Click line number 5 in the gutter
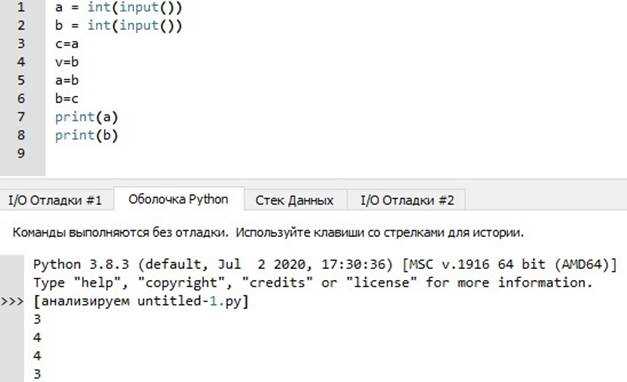The height and width of the screenshot is (382, 627). click(21, 80)
